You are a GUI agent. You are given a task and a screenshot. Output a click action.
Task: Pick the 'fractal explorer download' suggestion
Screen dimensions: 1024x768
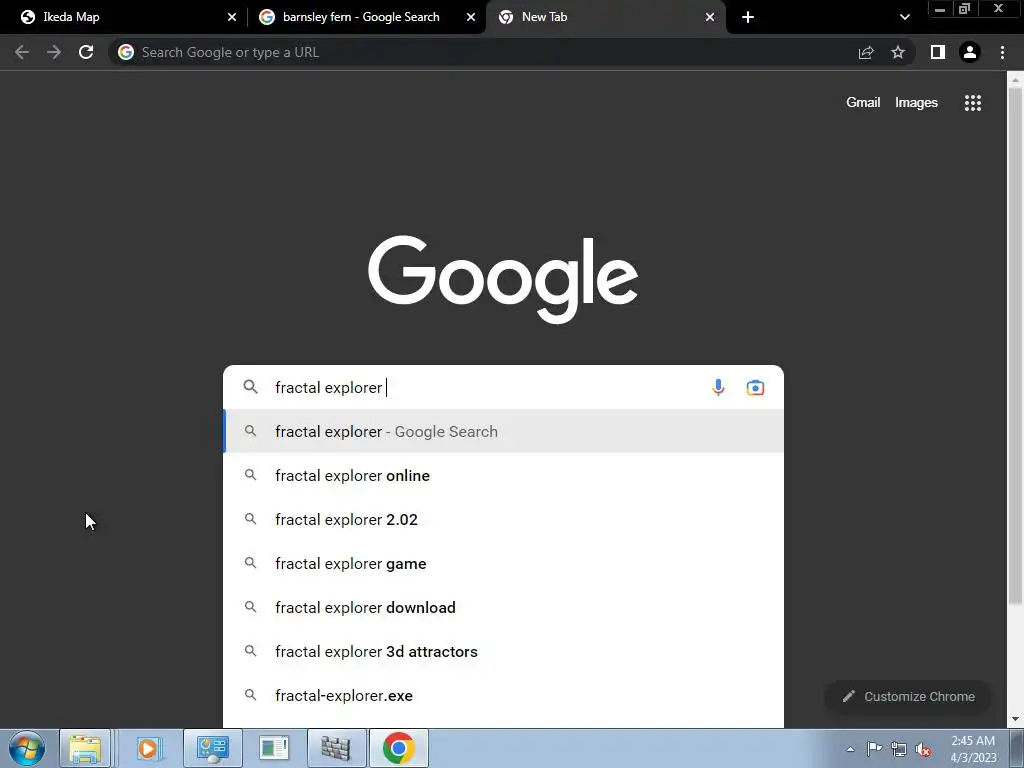pyautogui.click(x=504, y=607)
